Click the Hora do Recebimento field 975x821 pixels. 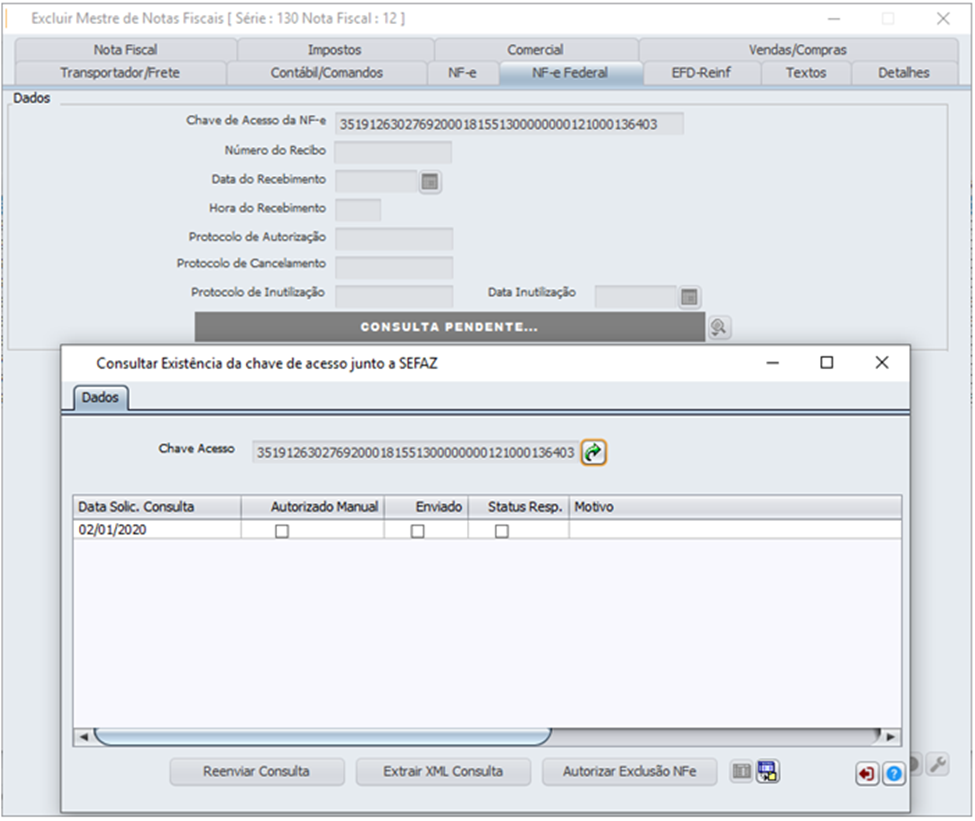coord(358,210)
